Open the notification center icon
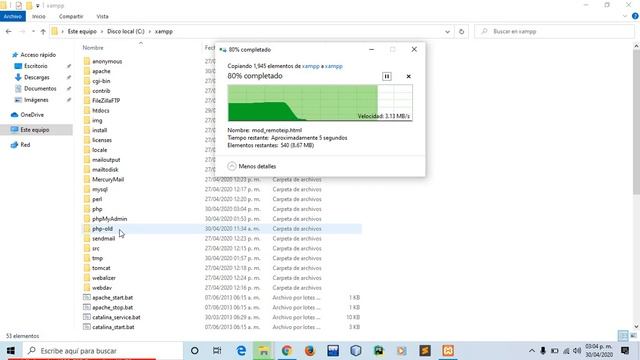The height and width of the screenshot is (360, 640). tap(624, 351)
